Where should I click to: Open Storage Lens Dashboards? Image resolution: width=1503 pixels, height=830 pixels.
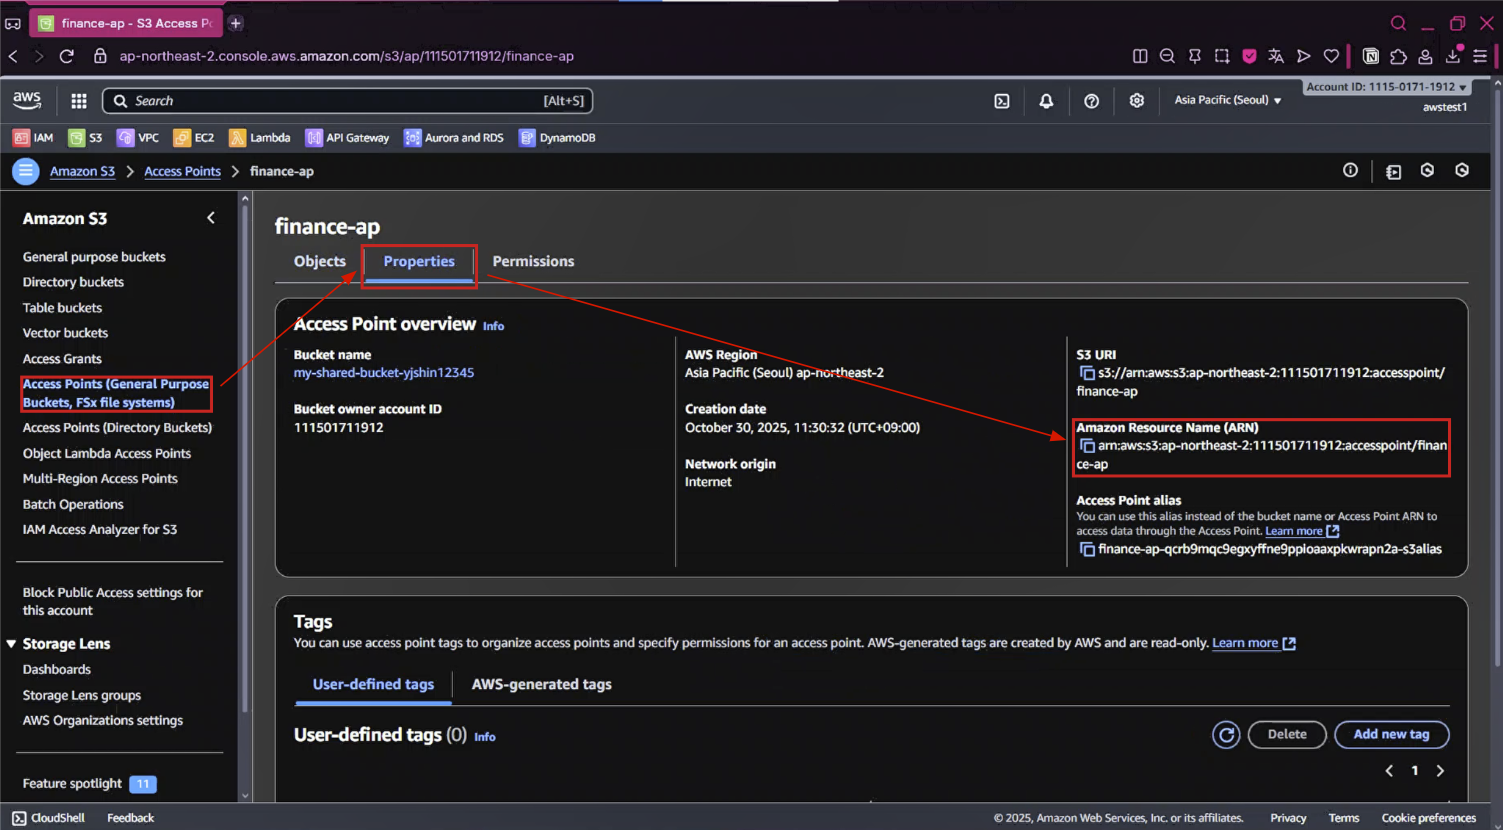click(x=57, y=670)
